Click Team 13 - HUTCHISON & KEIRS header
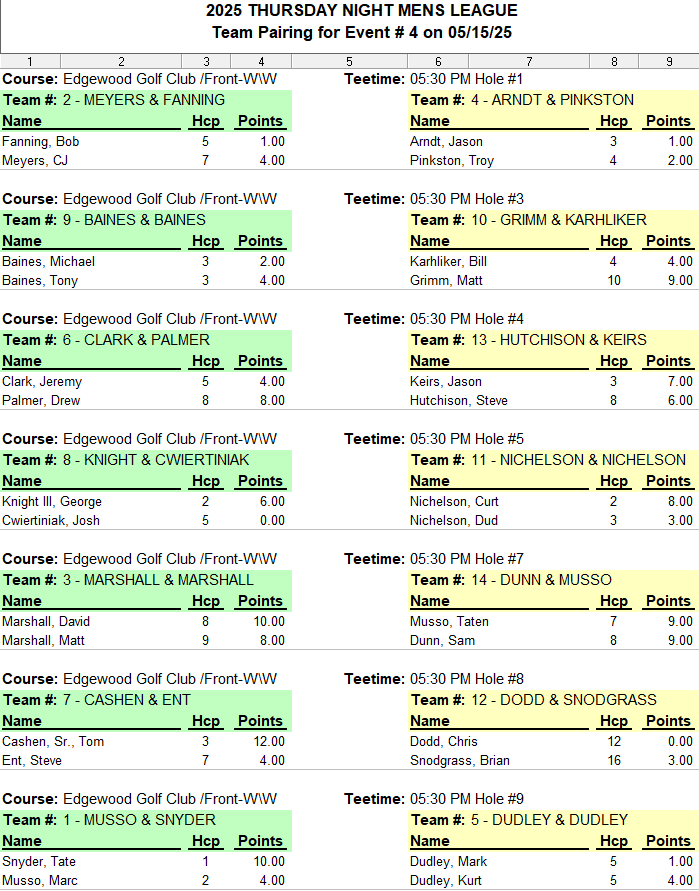Image resolution: width=699 pixels, height=891 pixels. [x=554, y=340]
